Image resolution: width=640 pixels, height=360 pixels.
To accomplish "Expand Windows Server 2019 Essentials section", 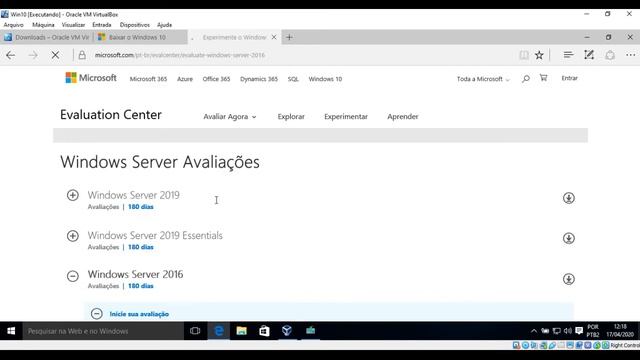I will tap(73, 236).
